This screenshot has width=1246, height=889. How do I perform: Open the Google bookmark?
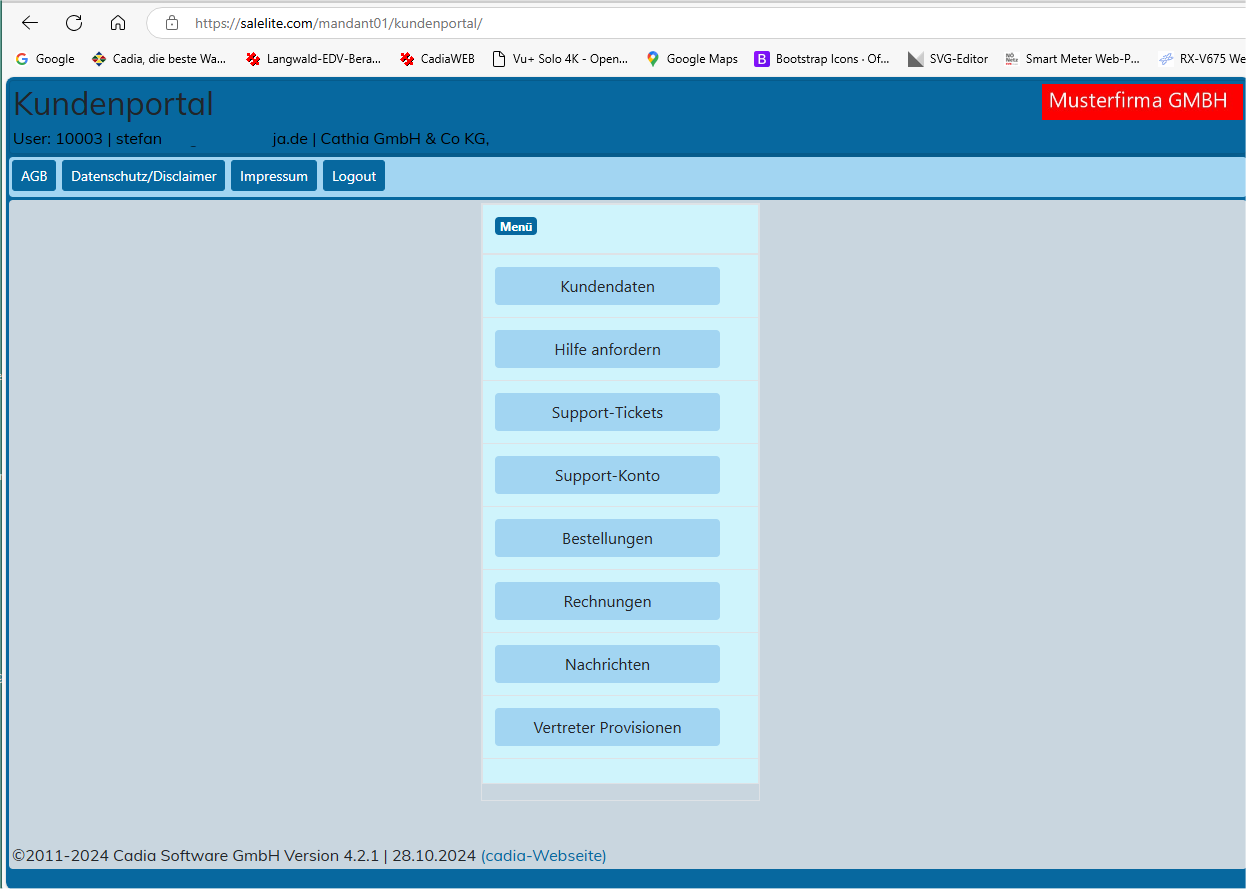[45, 59]
